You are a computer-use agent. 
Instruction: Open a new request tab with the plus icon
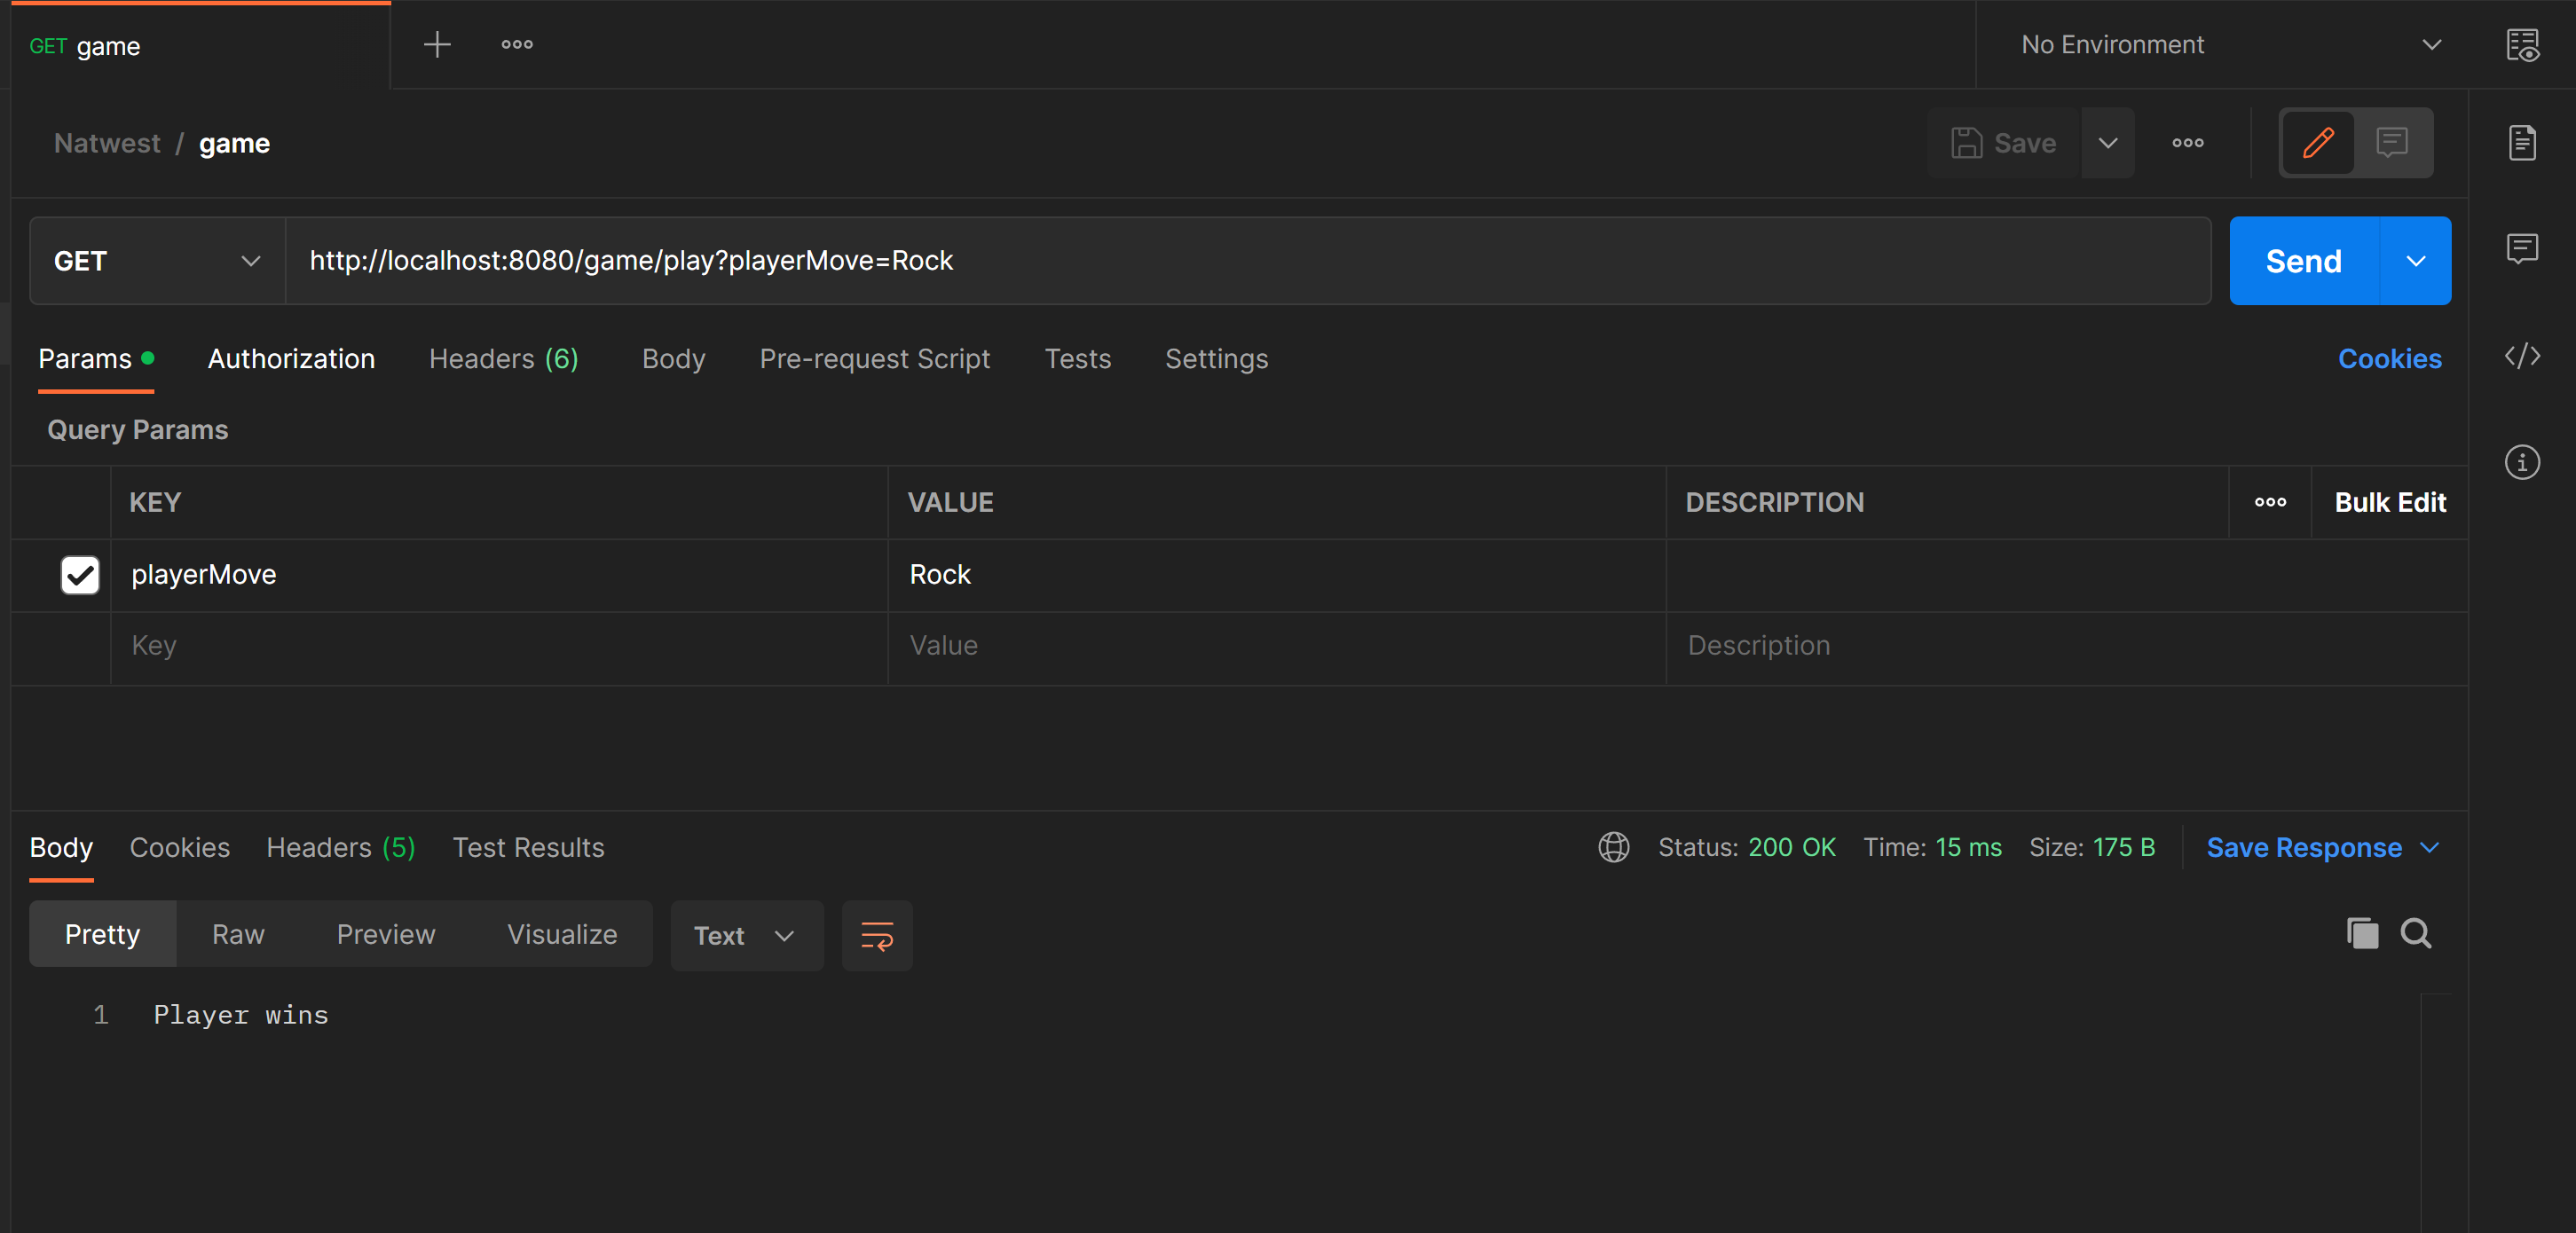click(x=436, y=44)
